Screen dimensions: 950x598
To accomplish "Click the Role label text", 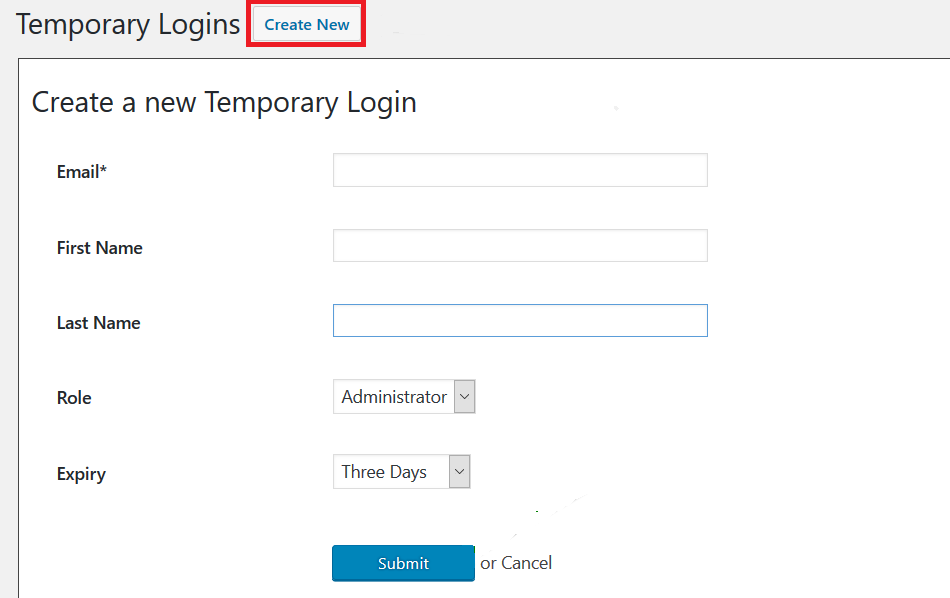I will click(74, 398).
